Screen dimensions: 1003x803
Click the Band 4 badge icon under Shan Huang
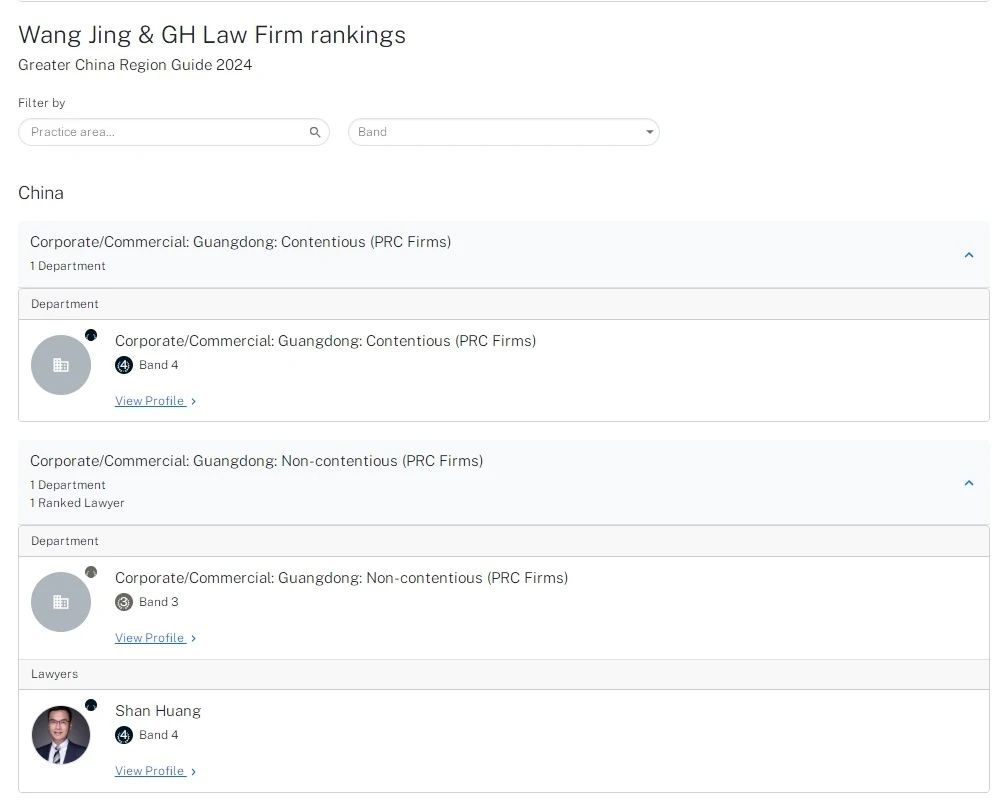click(x=123, y=735)
